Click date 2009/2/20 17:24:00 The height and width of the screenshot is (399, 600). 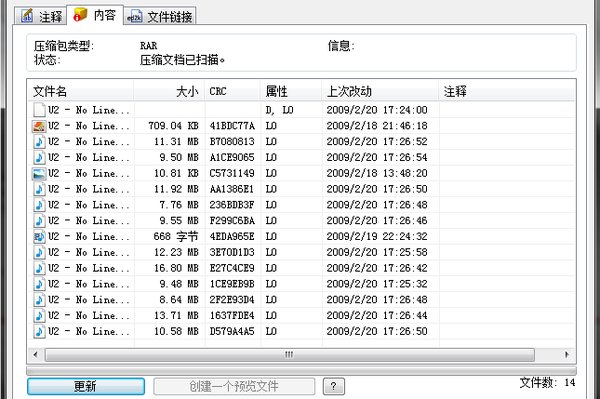tap(377, 110)
